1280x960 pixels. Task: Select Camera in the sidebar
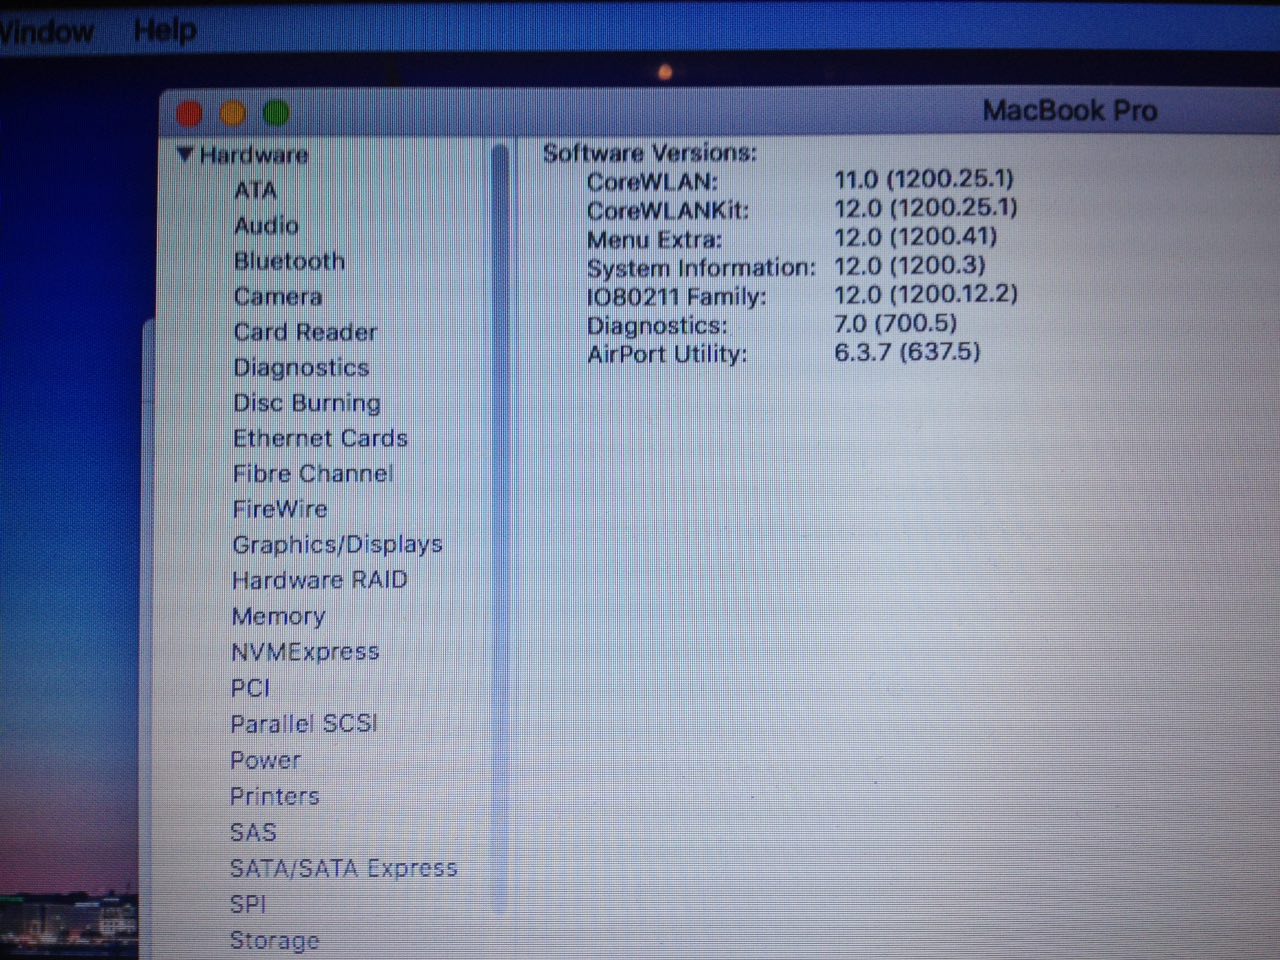tap(278, 297)
